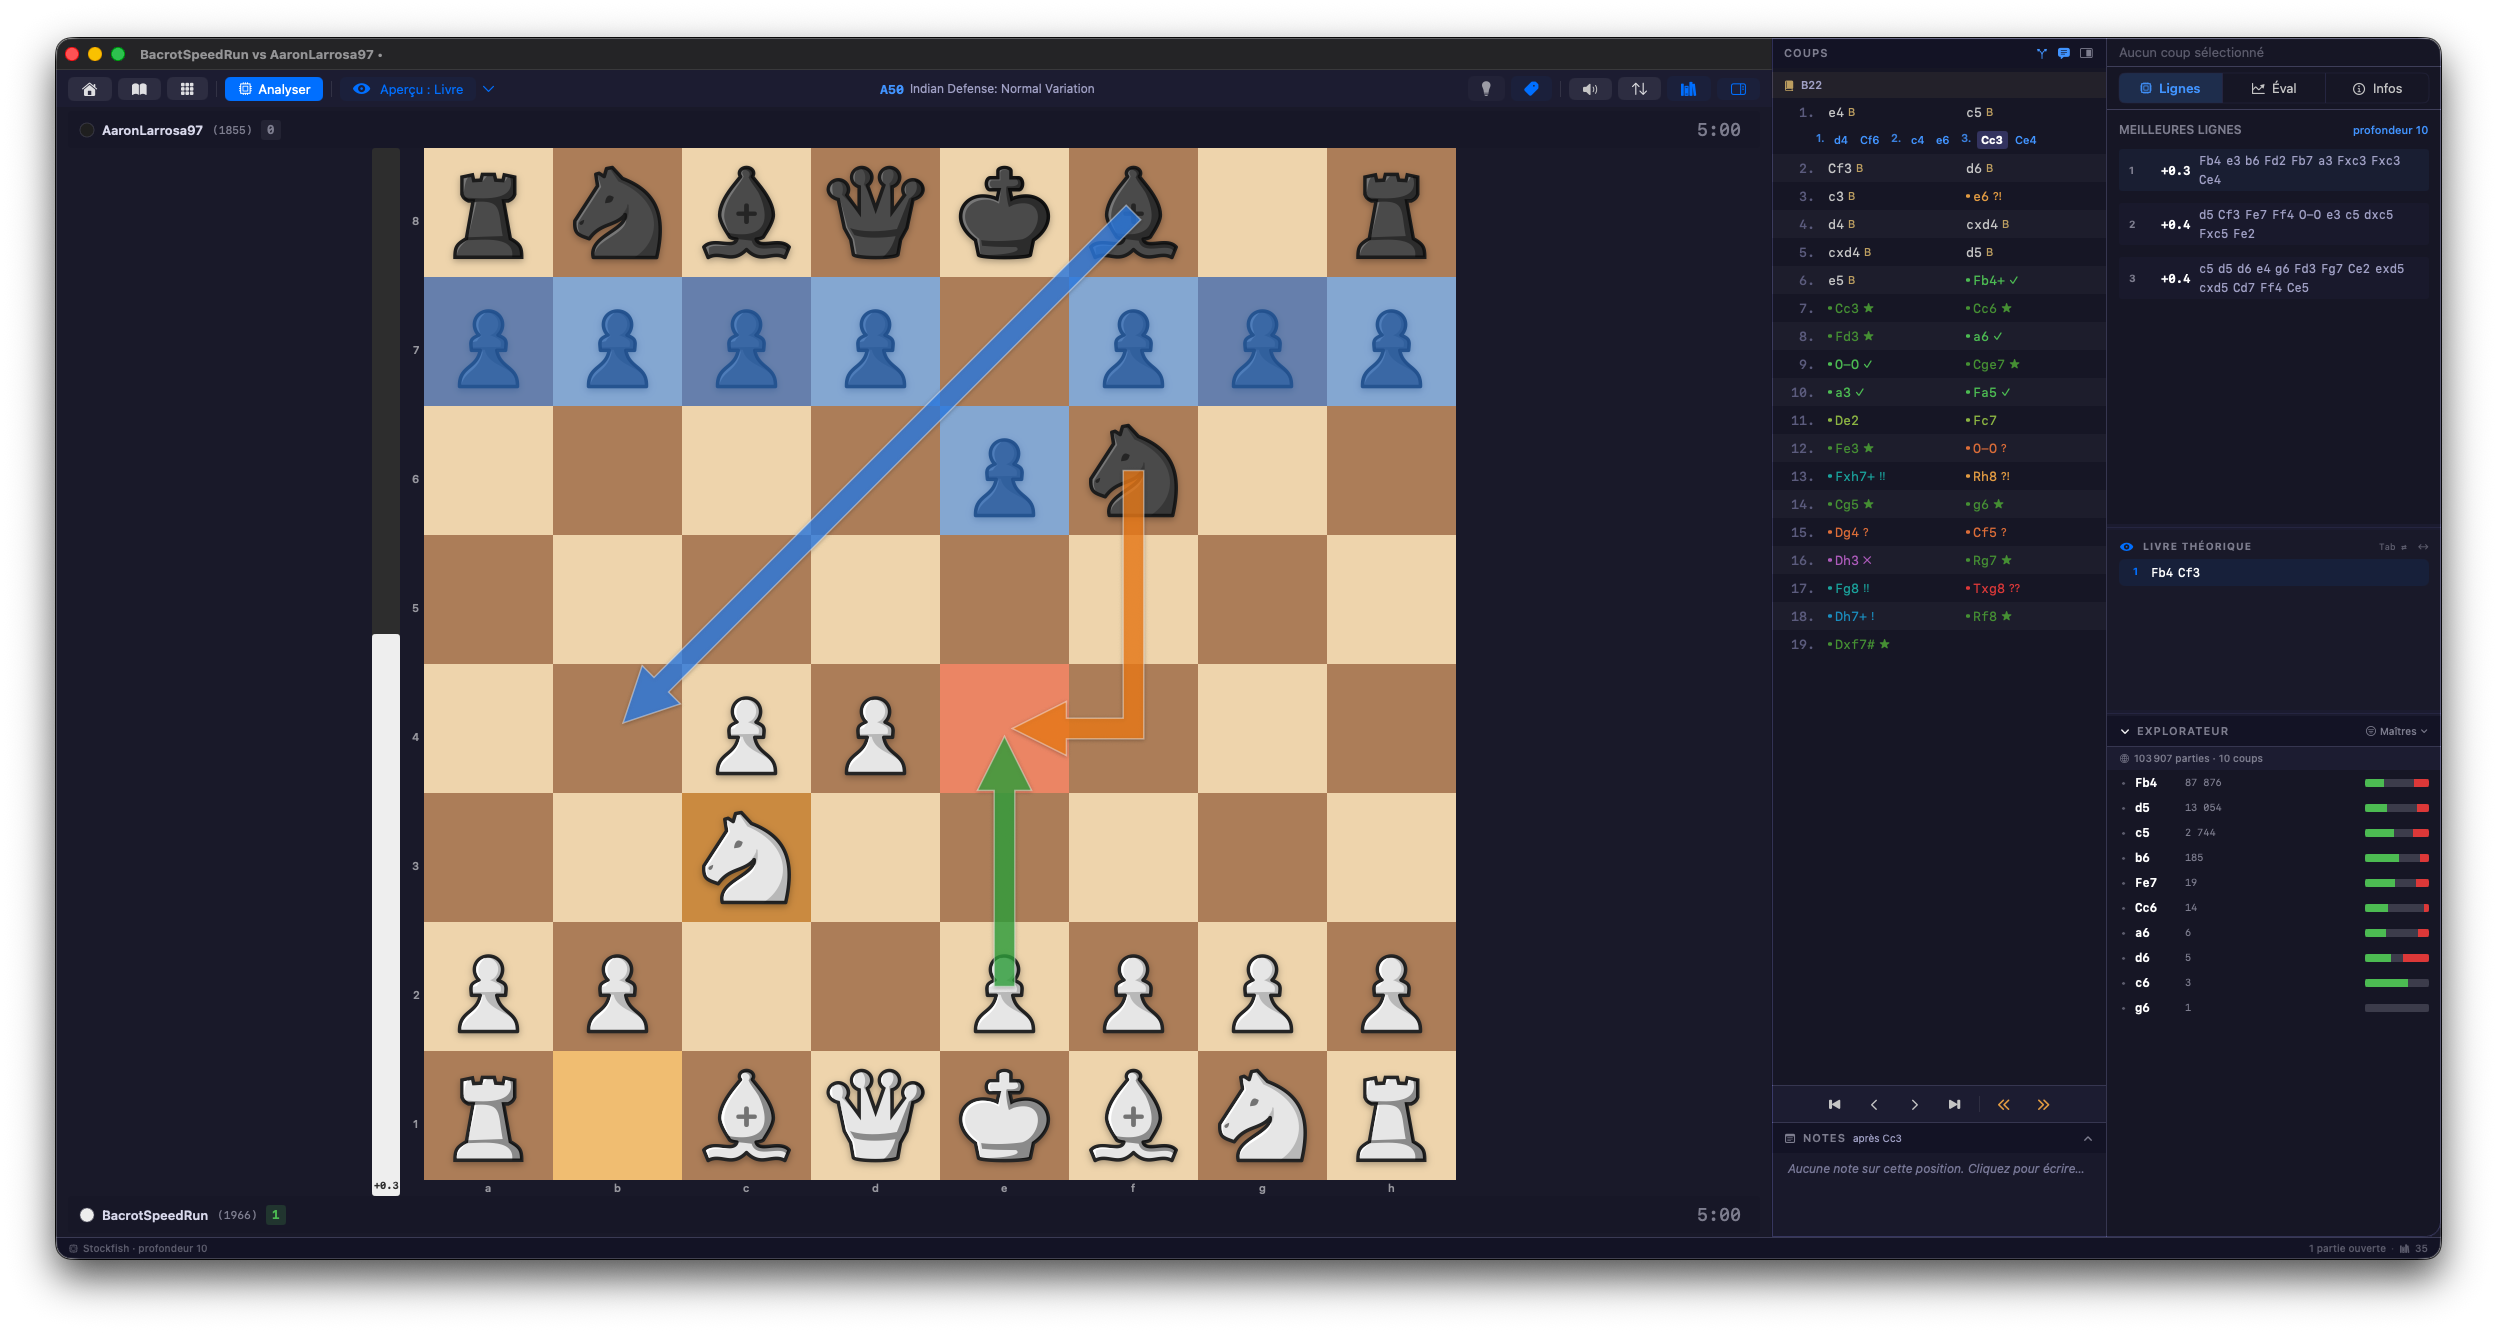The image size is (2497, 1333).
Task: Open the Maîtres database dropdown in Explorateur
Action: point(2397,731)
